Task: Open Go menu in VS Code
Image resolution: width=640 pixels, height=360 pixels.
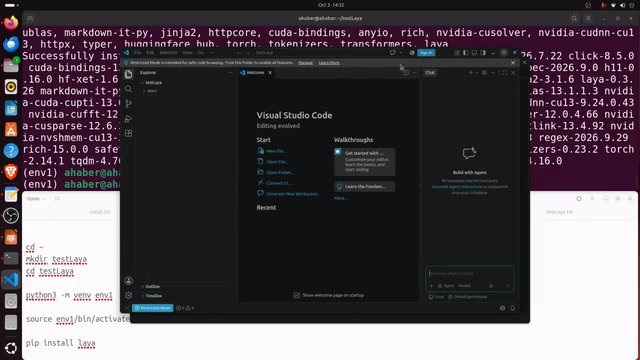Action: [x=200, y=53]
